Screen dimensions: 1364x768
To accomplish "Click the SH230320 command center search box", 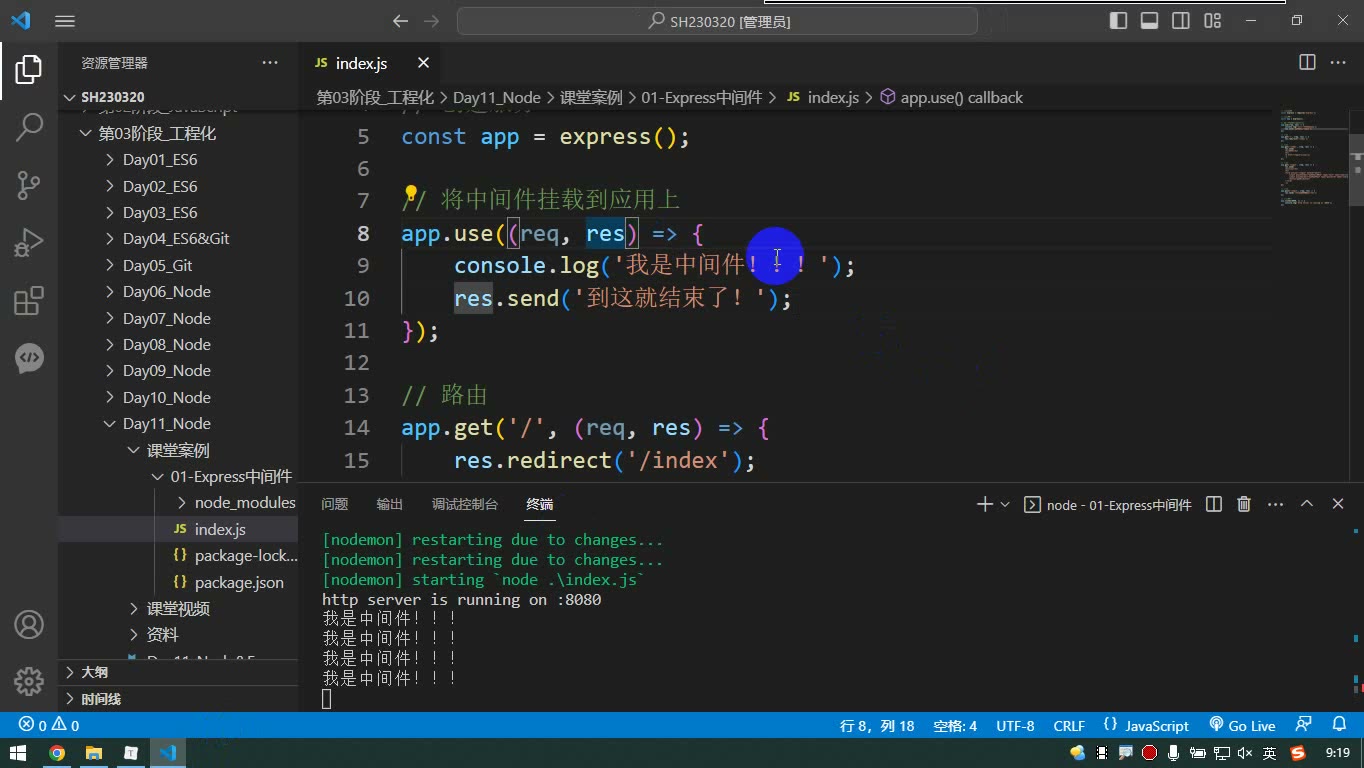I will 717,21.
